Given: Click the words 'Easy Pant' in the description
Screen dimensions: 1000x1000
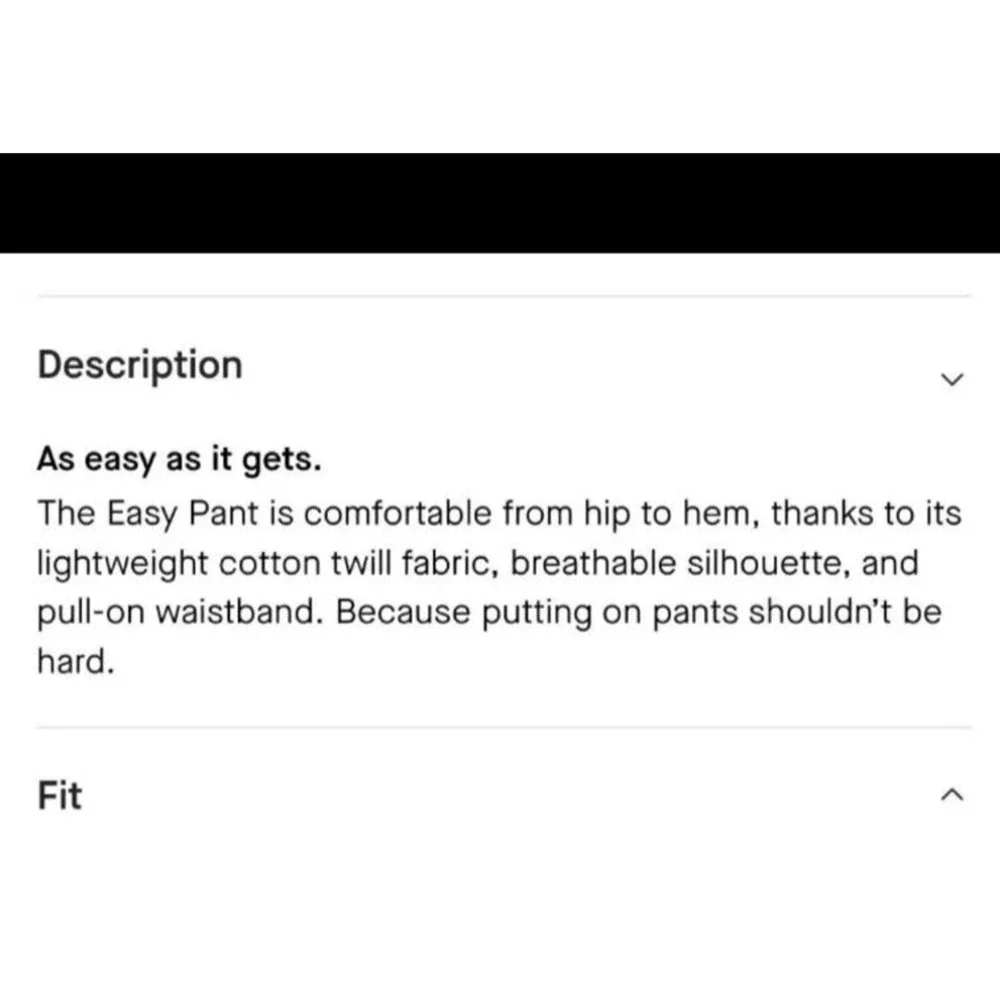Looking at the screenshot, I should (182, 514).
